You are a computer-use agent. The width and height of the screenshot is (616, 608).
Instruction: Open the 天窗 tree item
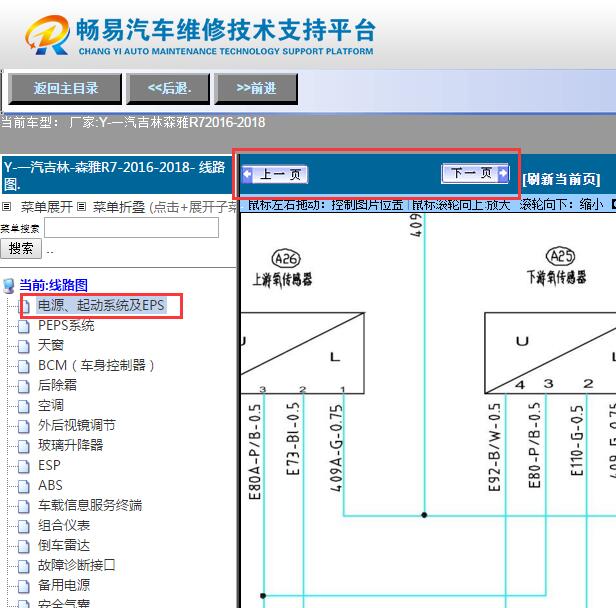point(51,345)
